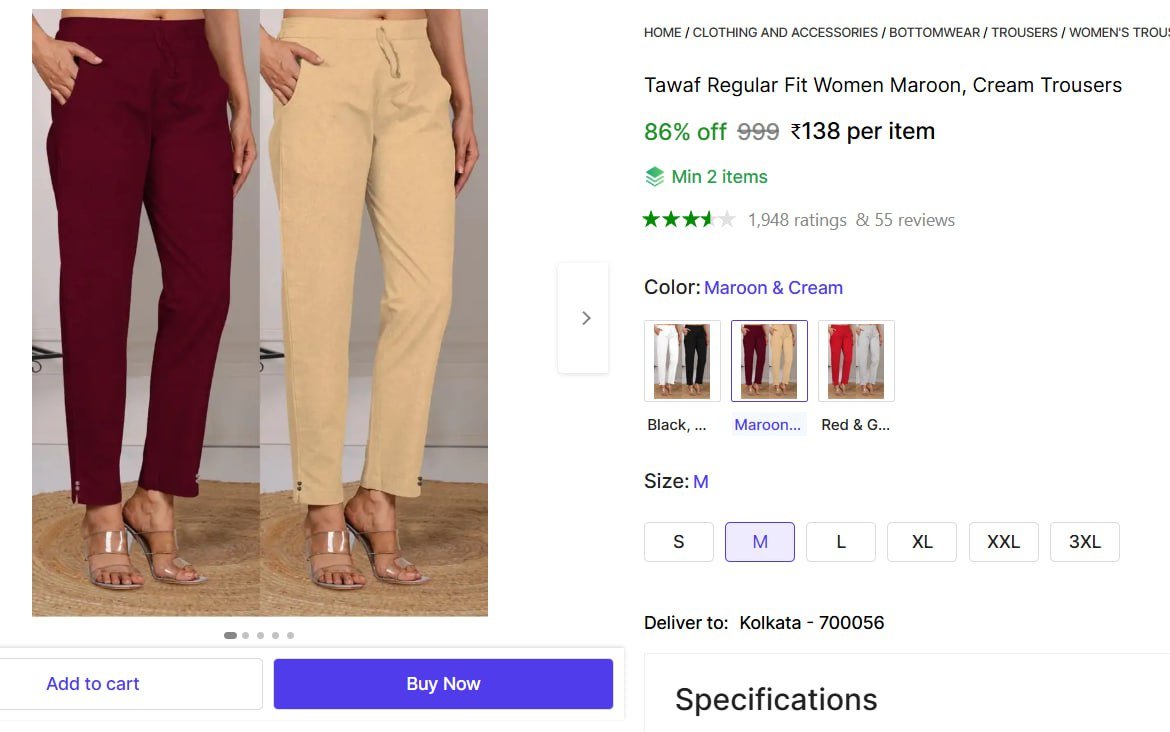Click Add to cart
This screenshot has height=732, width=1170.
coord(92,683)
